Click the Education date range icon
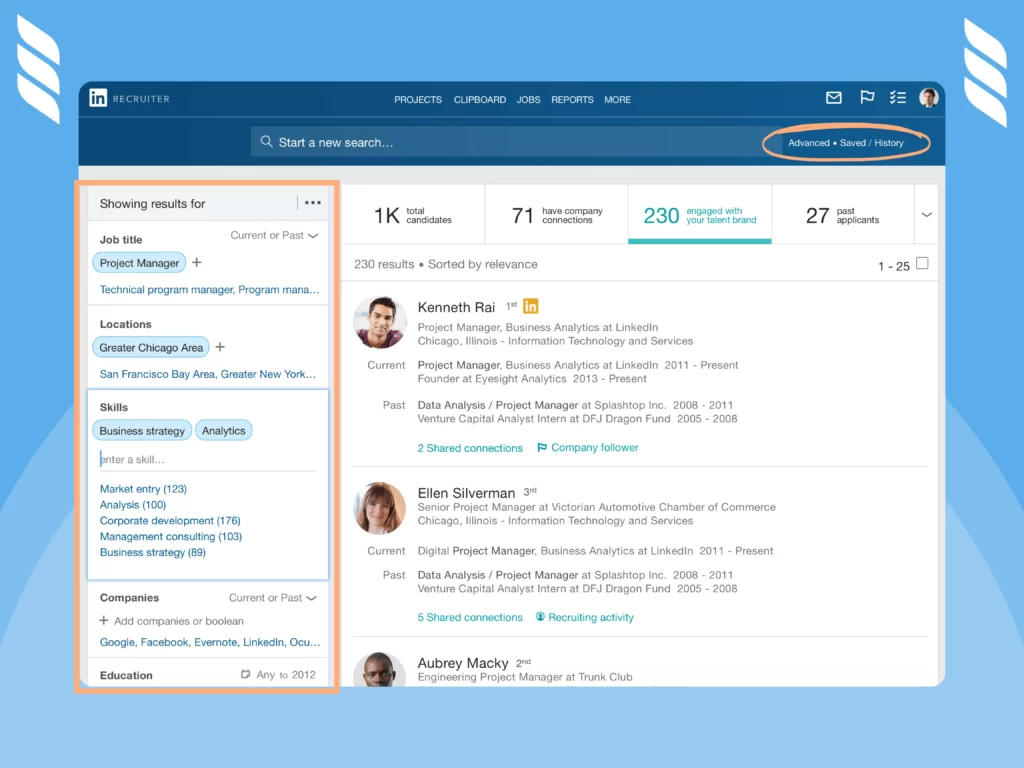 click(x=246, y=674)
